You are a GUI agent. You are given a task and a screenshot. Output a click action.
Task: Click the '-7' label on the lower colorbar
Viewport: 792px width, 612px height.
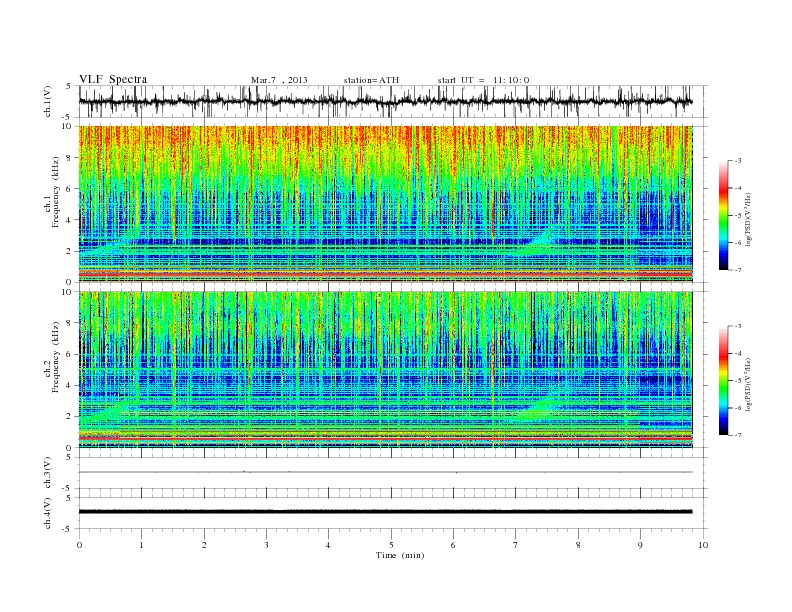click(738, 435)
